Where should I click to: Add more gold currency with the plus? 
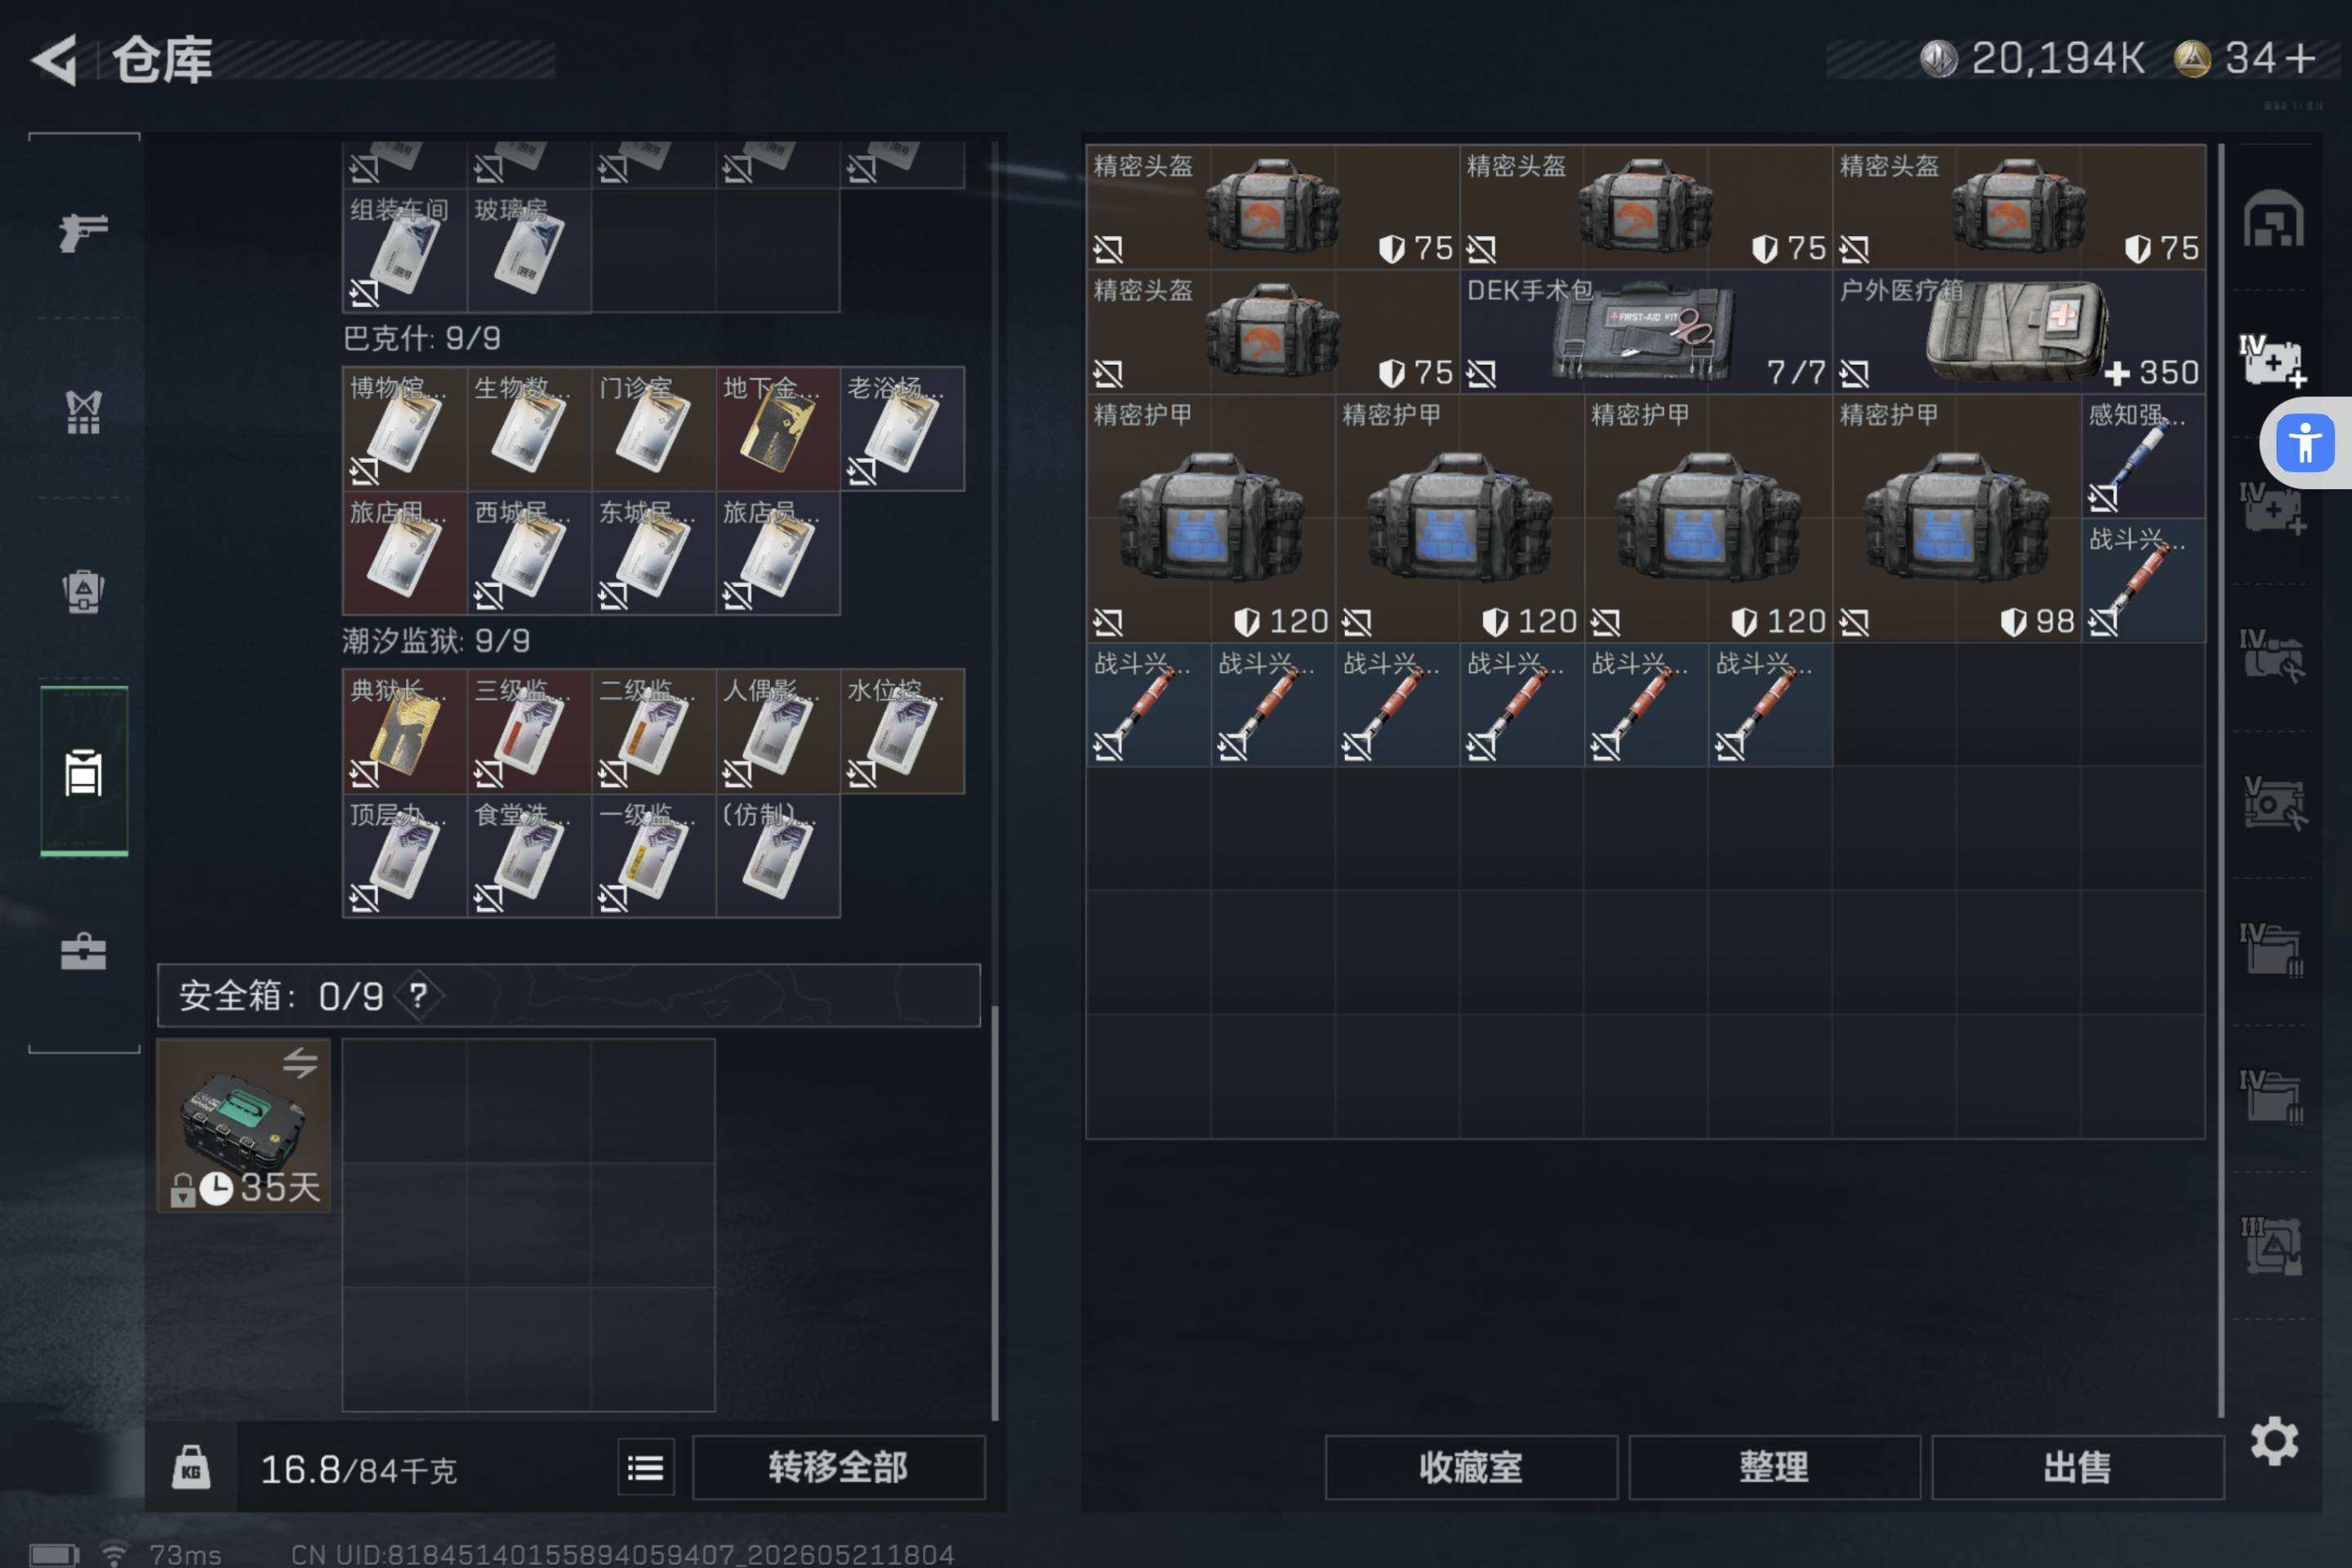click(x=2301, y=58)
